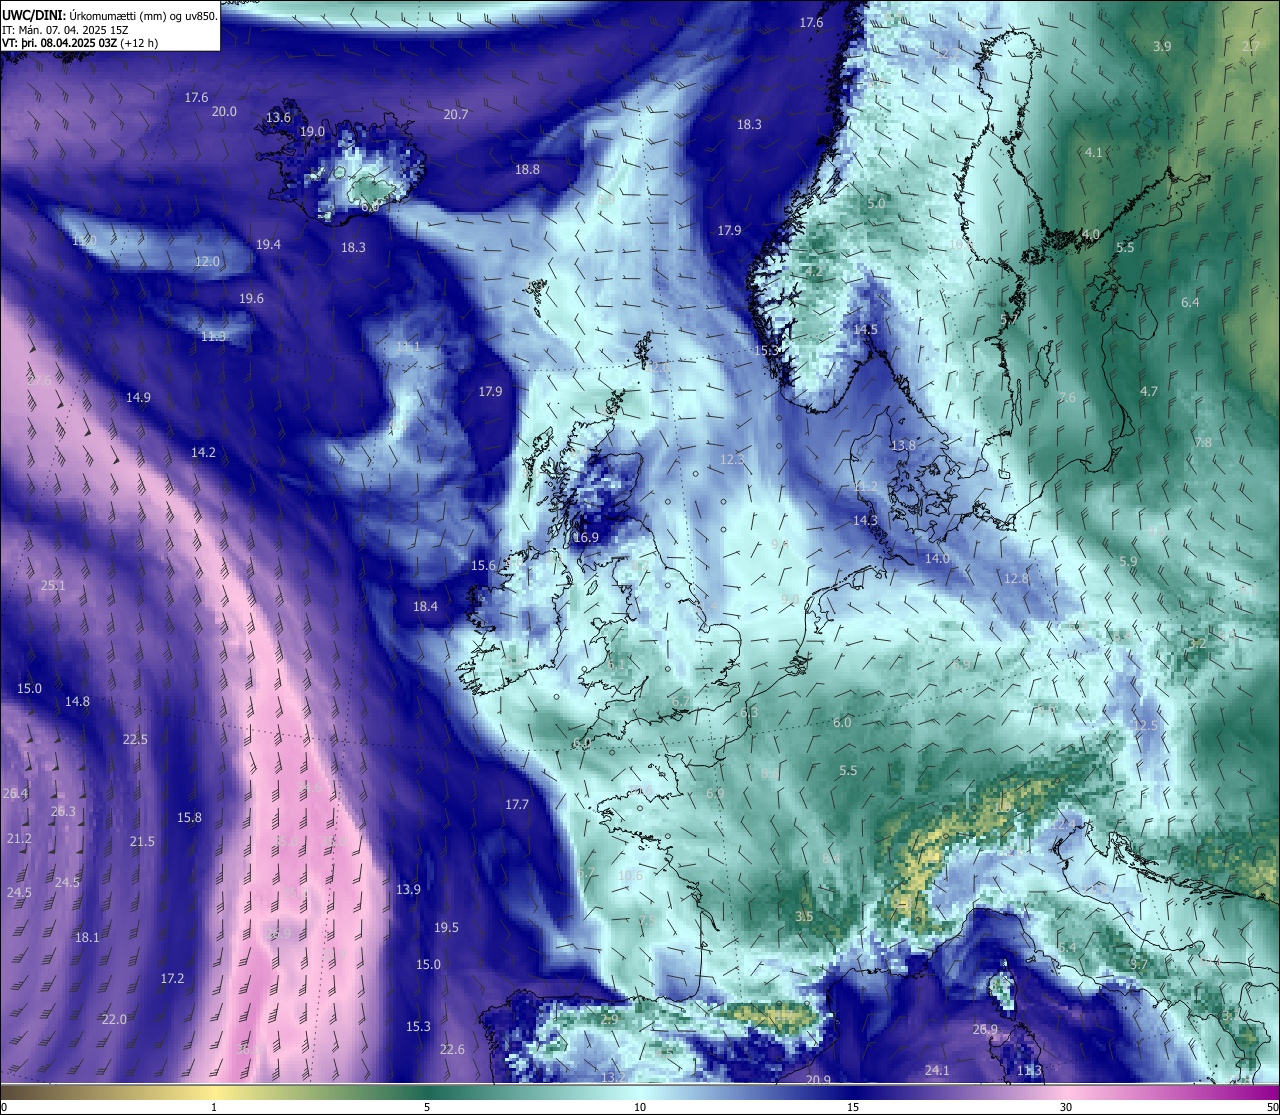Viewport: 1280px width, 1115px height.
Task: Click the '30' tick on the color scale
Action: [x=1067, y=1107]
